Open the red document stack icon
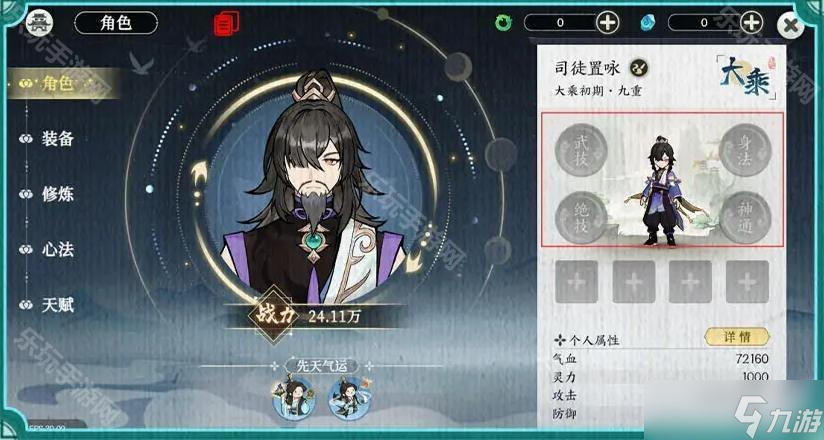This screenshot has width=824, height=440. (226, 24)
